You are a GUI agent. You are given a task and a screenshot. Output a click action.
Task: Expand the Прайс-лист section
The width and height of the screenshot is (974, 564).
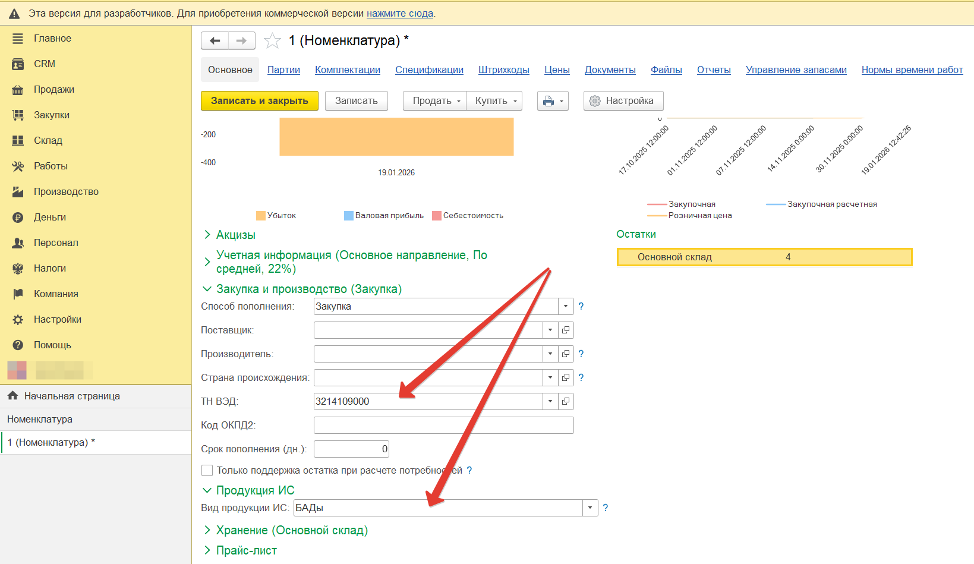[246, 551]
